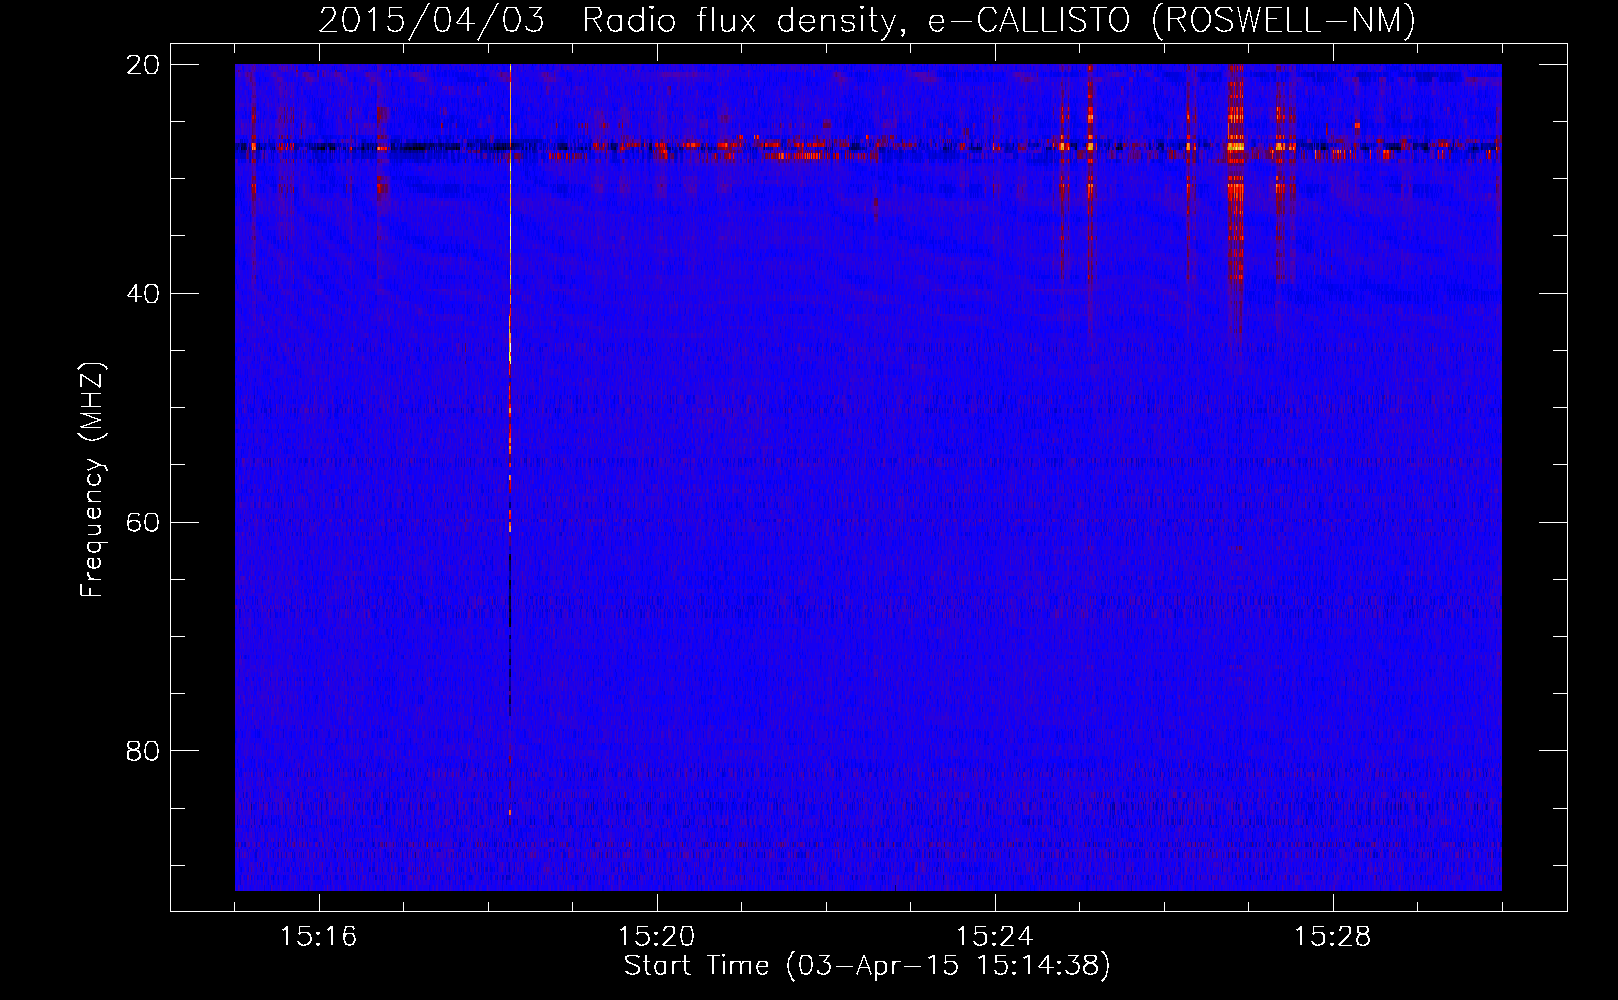Click the 'Start Time (03-Apr-15 15:14:38)' label
Image resolution: width=1618 pixels, height=1000 pixels.
[867, 966]
